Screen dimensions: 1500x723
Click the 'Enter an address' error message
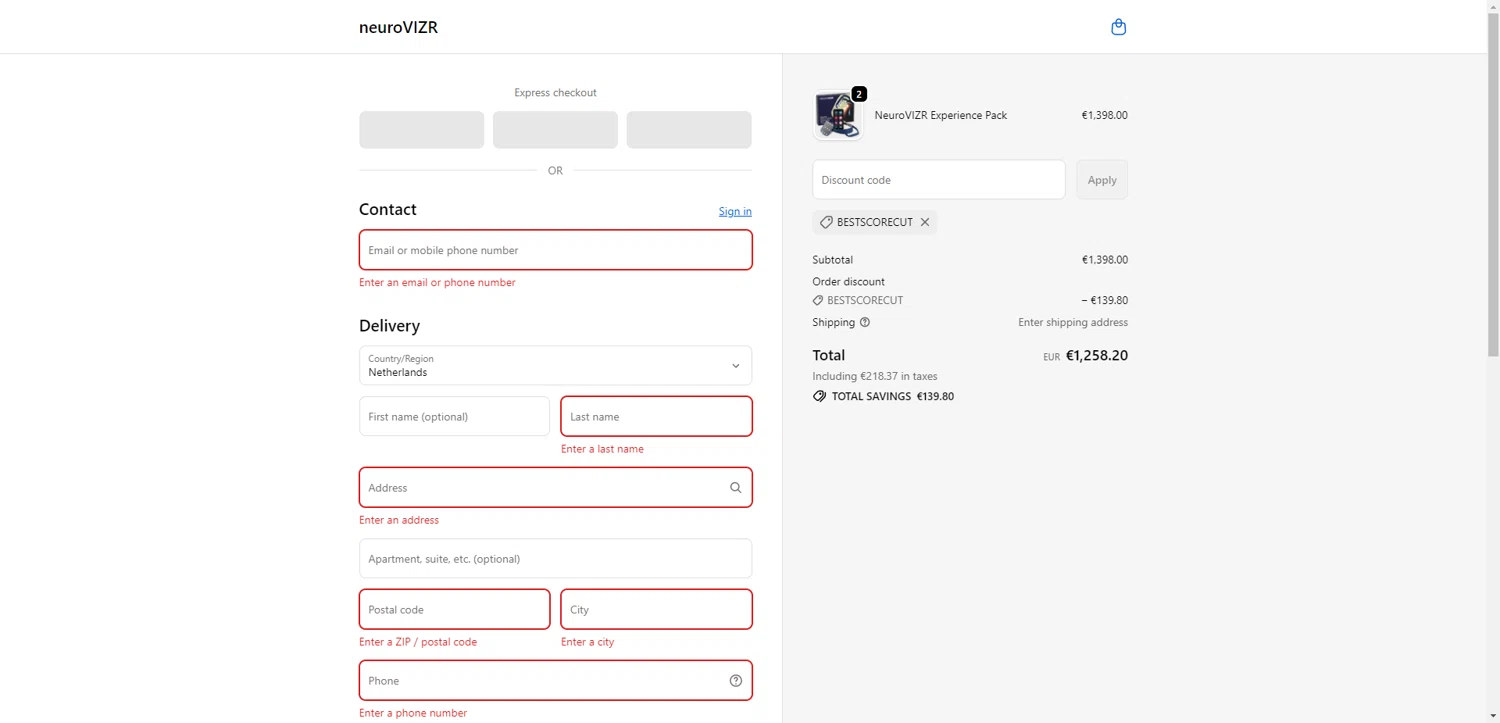pos(399,520)
